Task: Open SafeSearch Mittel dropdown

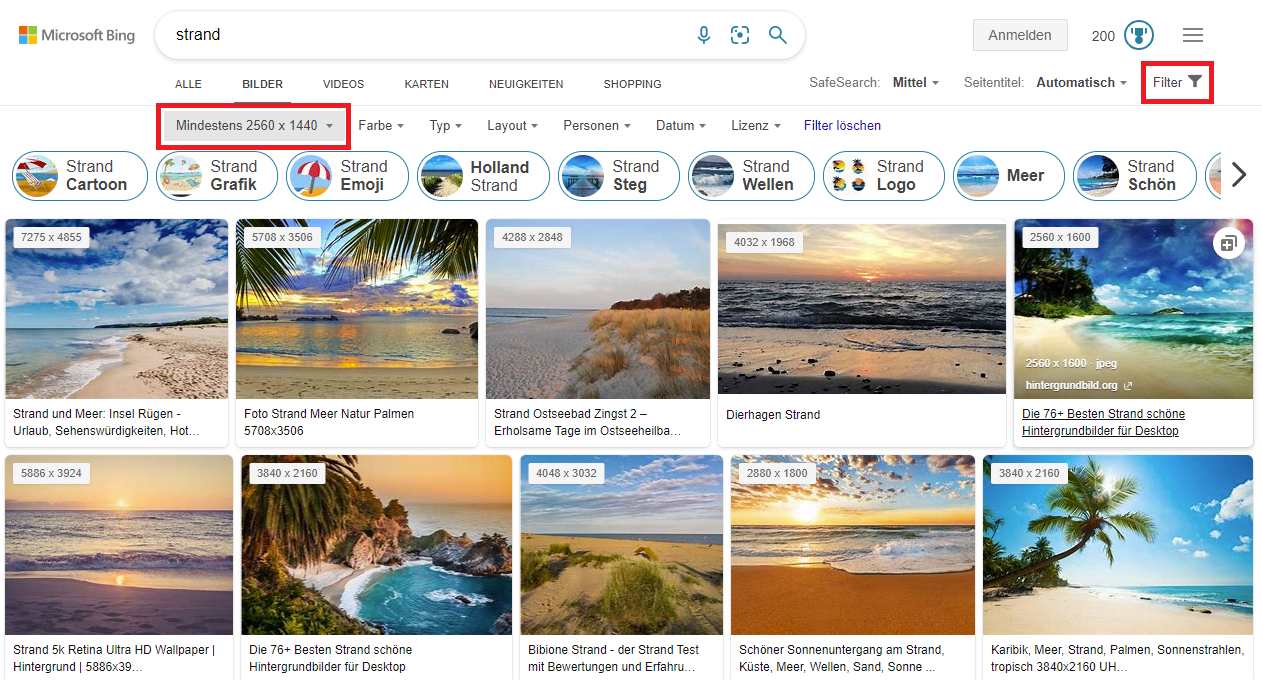Action: 915,82
